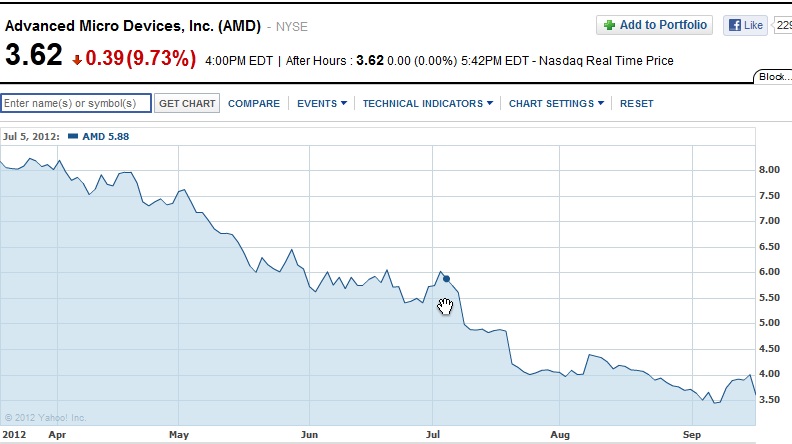
Task: Expand the Technical Indicators dropdown
Action: (427, 104)
